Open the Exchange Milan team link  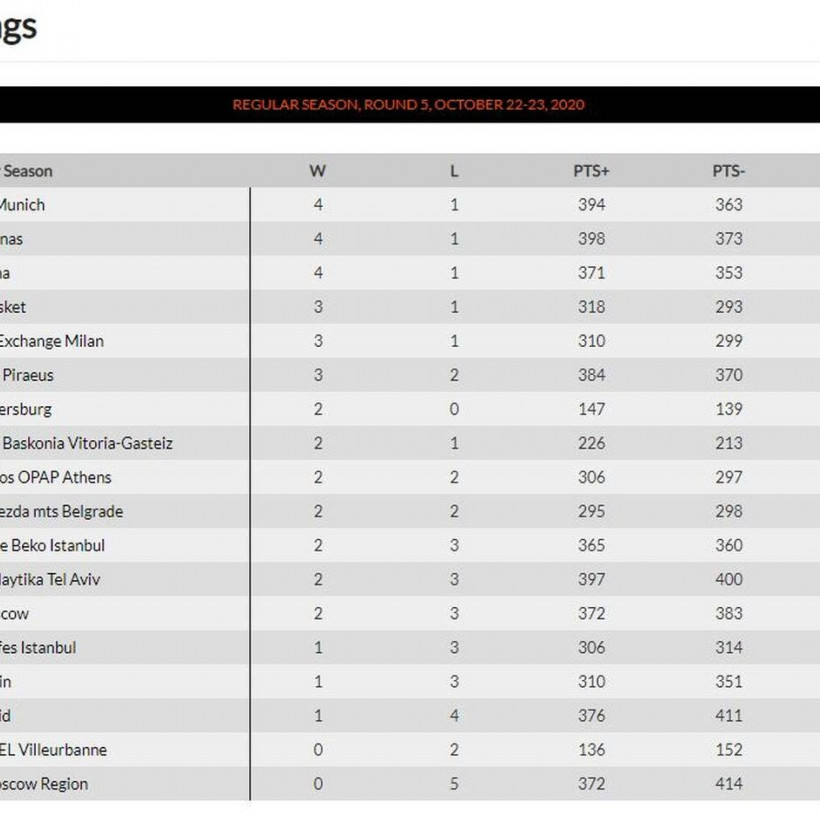[x=50, y=341]
